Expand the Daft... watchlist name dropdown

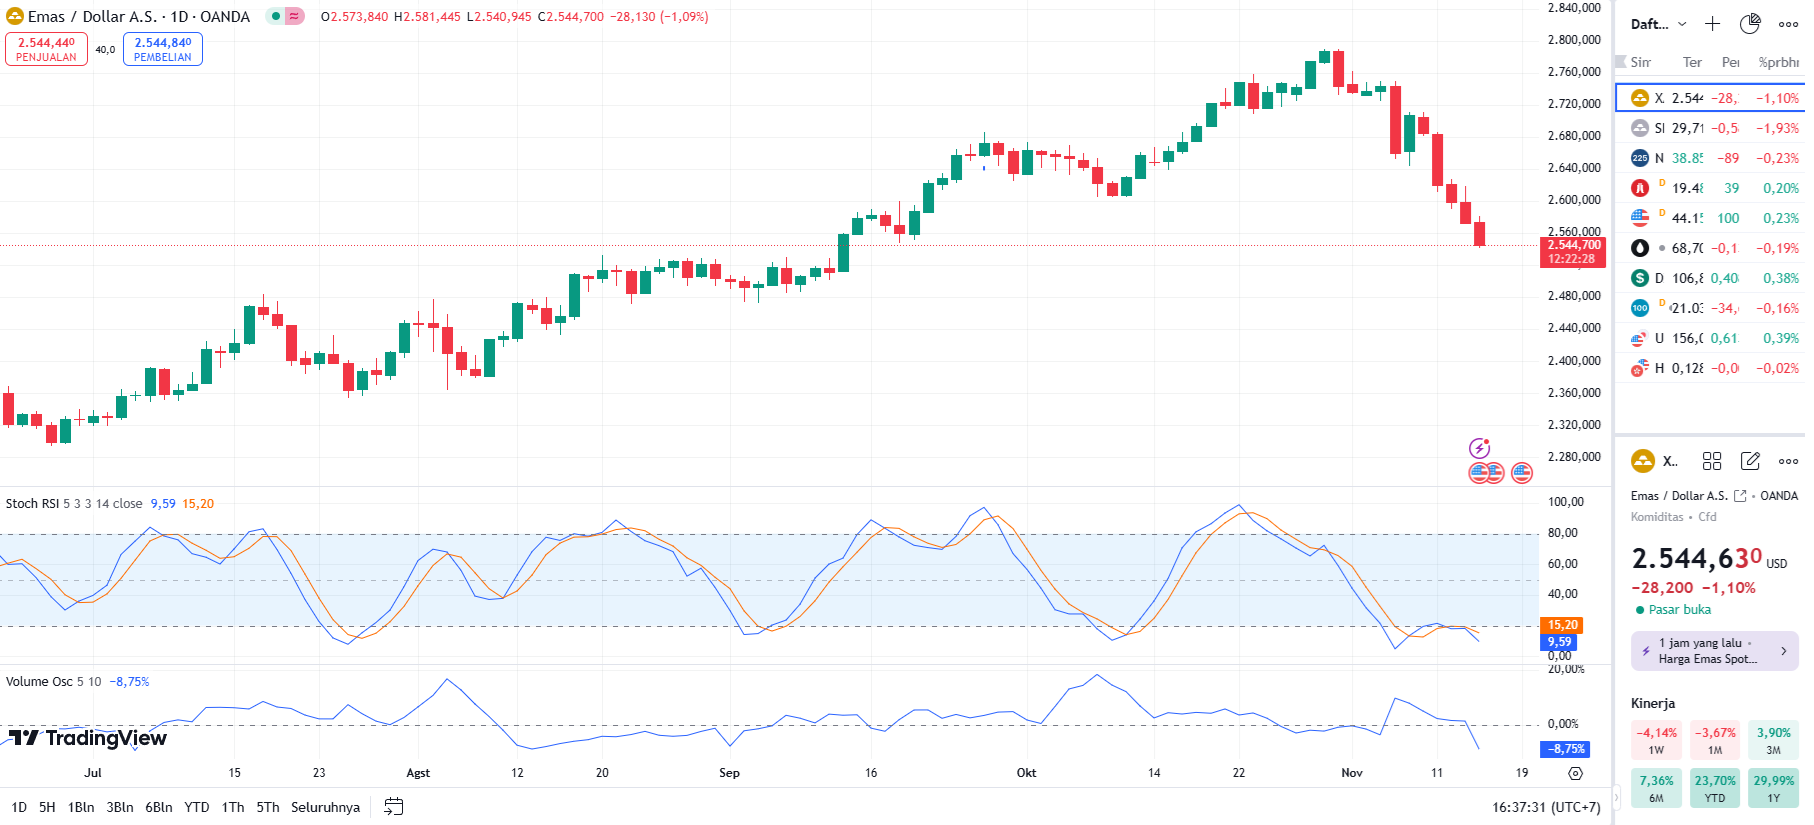pyautogui.click(x=1658, y=24)
